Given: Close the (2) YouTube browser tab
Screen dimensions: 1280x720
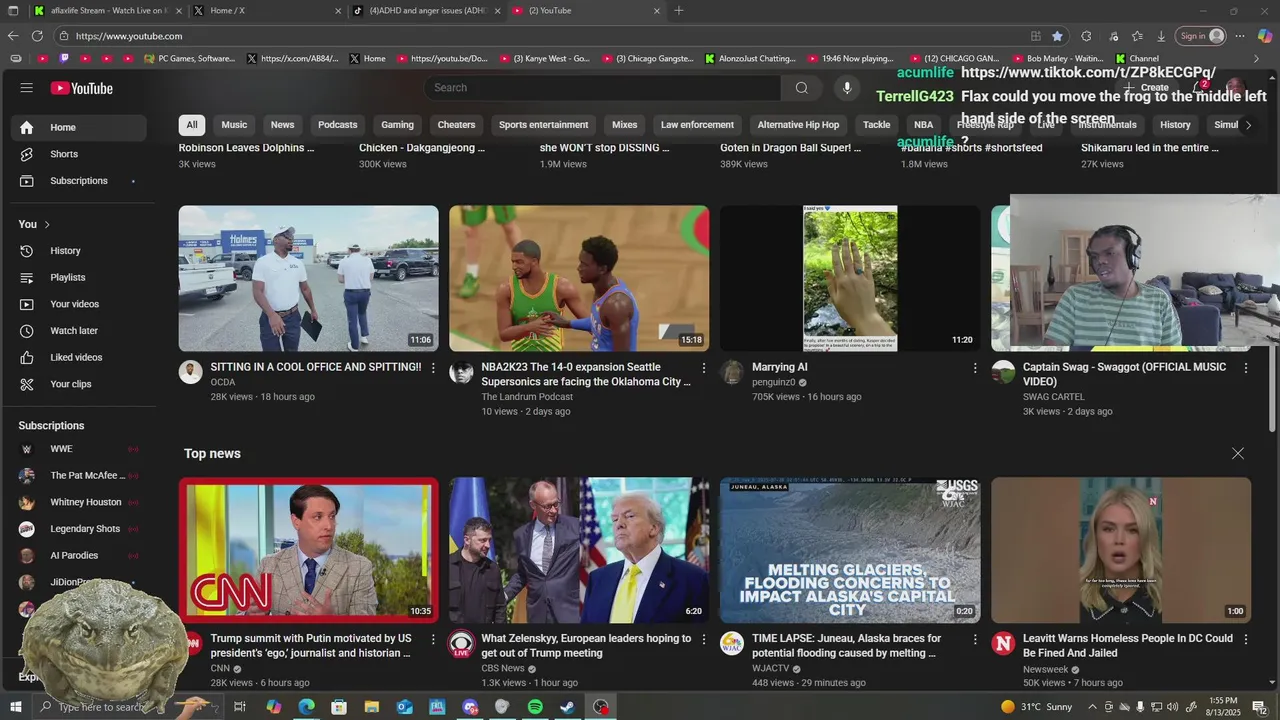Looking at the screenshot, I should (x=657, y=11).
